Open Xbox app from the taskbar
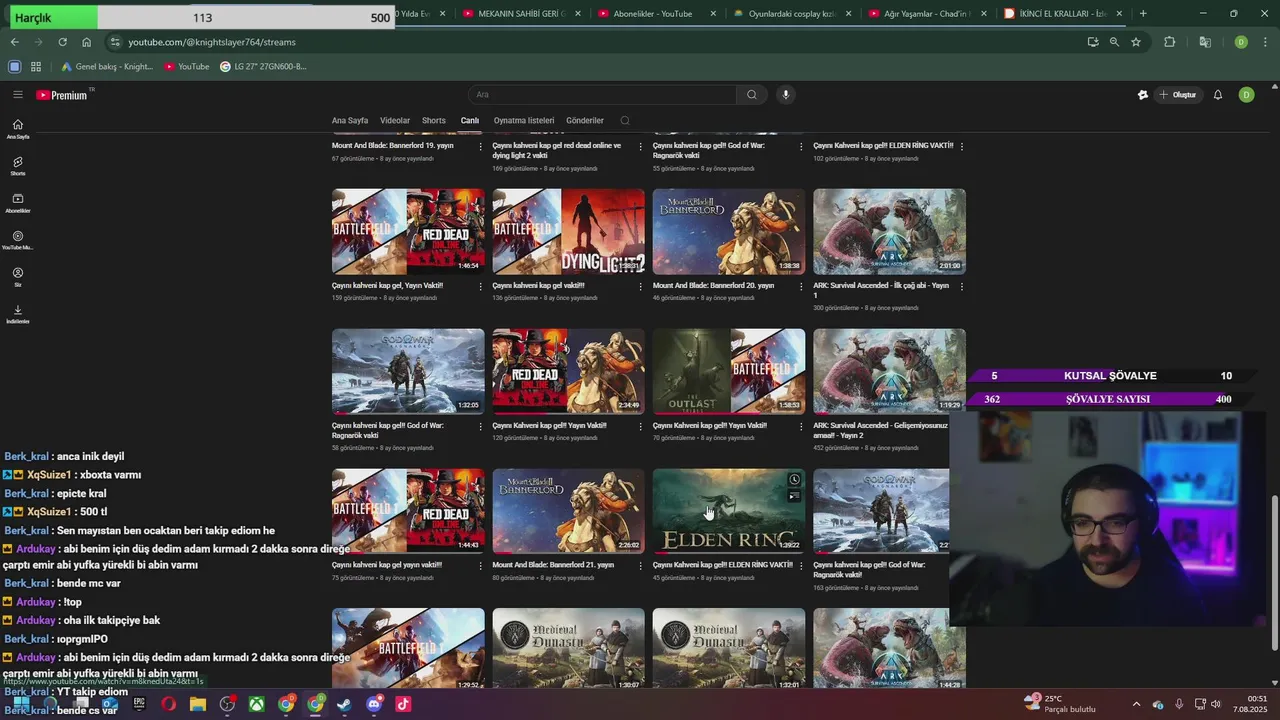Image resolution: width=1280 pixels, height=720 pixels. [257, 704]
